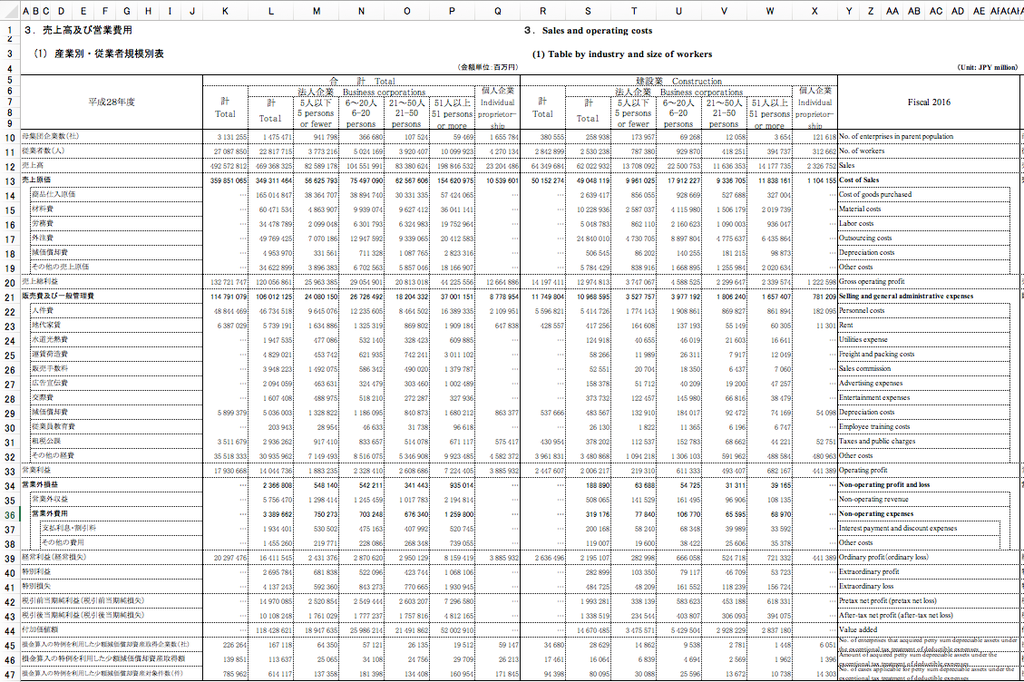Click the cell with value '114 791 079'
Screen dimensions: 1024x682
(225, 297)
